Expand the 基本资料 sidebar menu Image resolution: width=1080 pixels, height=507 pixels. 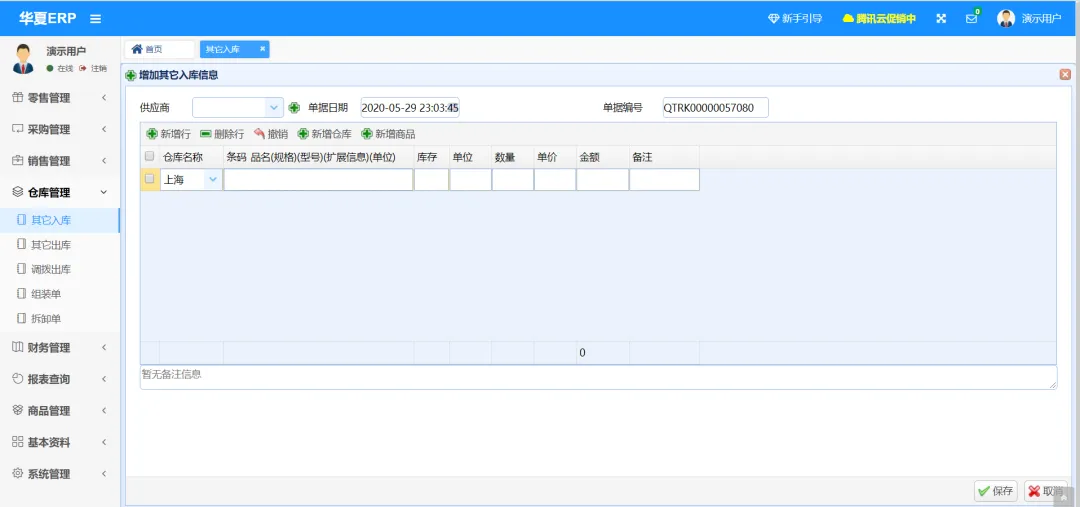coord(60,443)
